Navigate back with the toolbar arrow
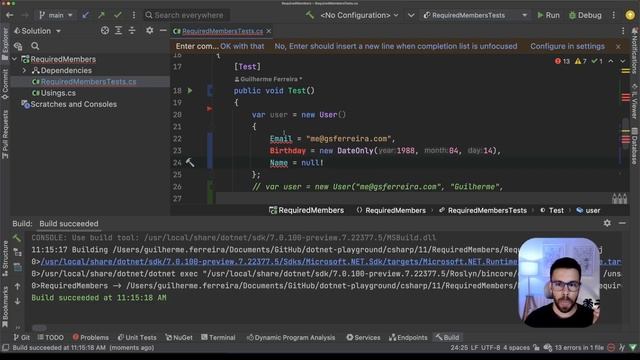The height and width of the screenshot is (360, 640). pyautogui.click(x=10, y=15)
